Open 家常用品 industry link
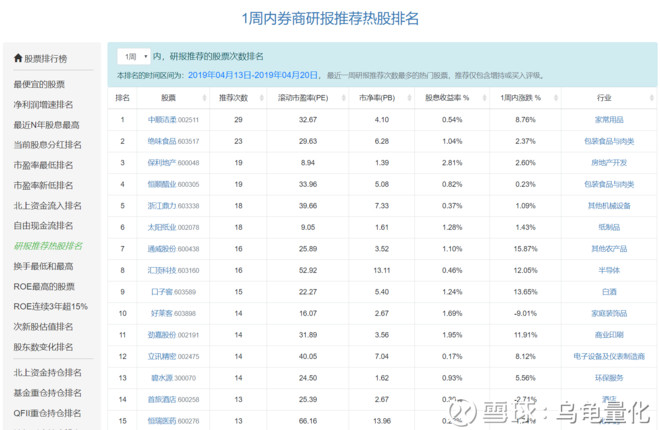Image resolution: width=660 pixels, height=430 pixels. [609, 119]
